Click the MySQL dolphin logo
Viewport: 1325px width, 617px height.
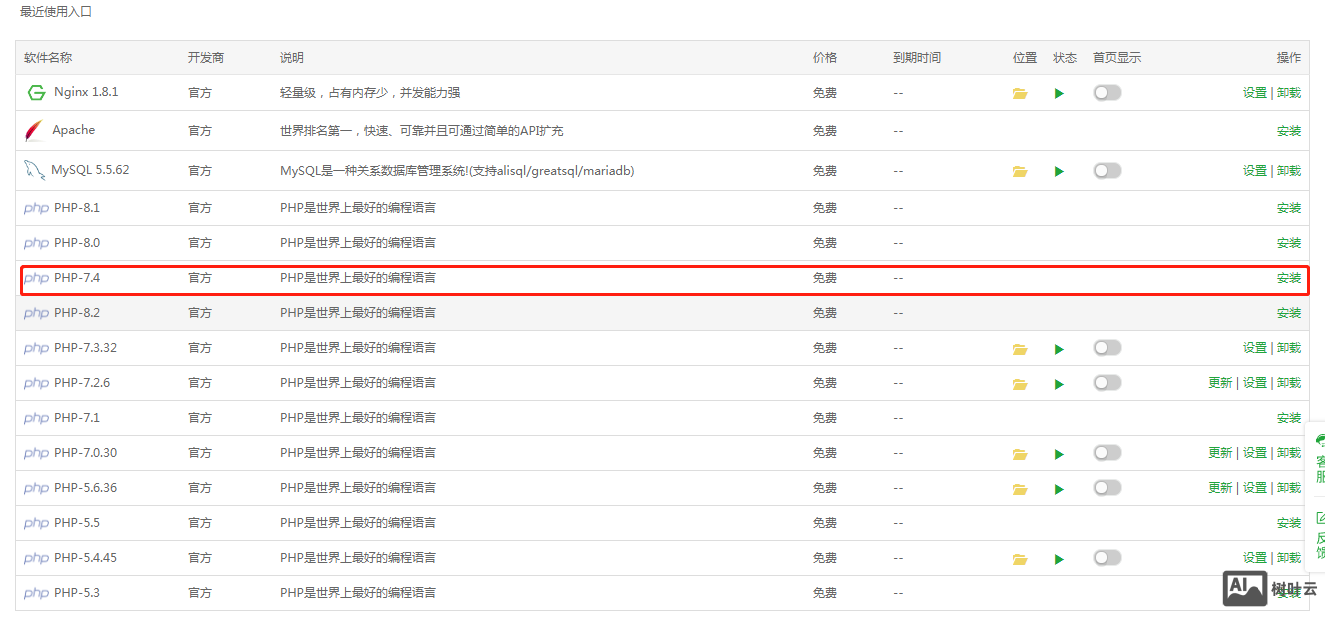coord(33,170)
